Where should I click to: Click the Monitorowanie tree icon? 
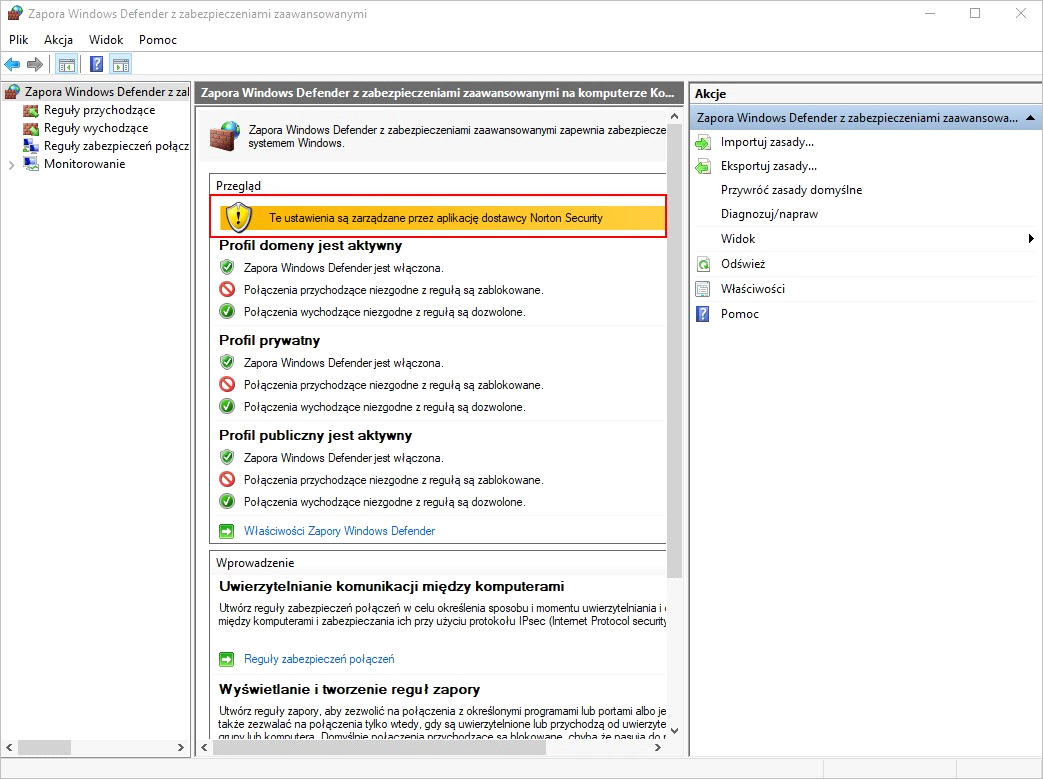coord(31,164)
